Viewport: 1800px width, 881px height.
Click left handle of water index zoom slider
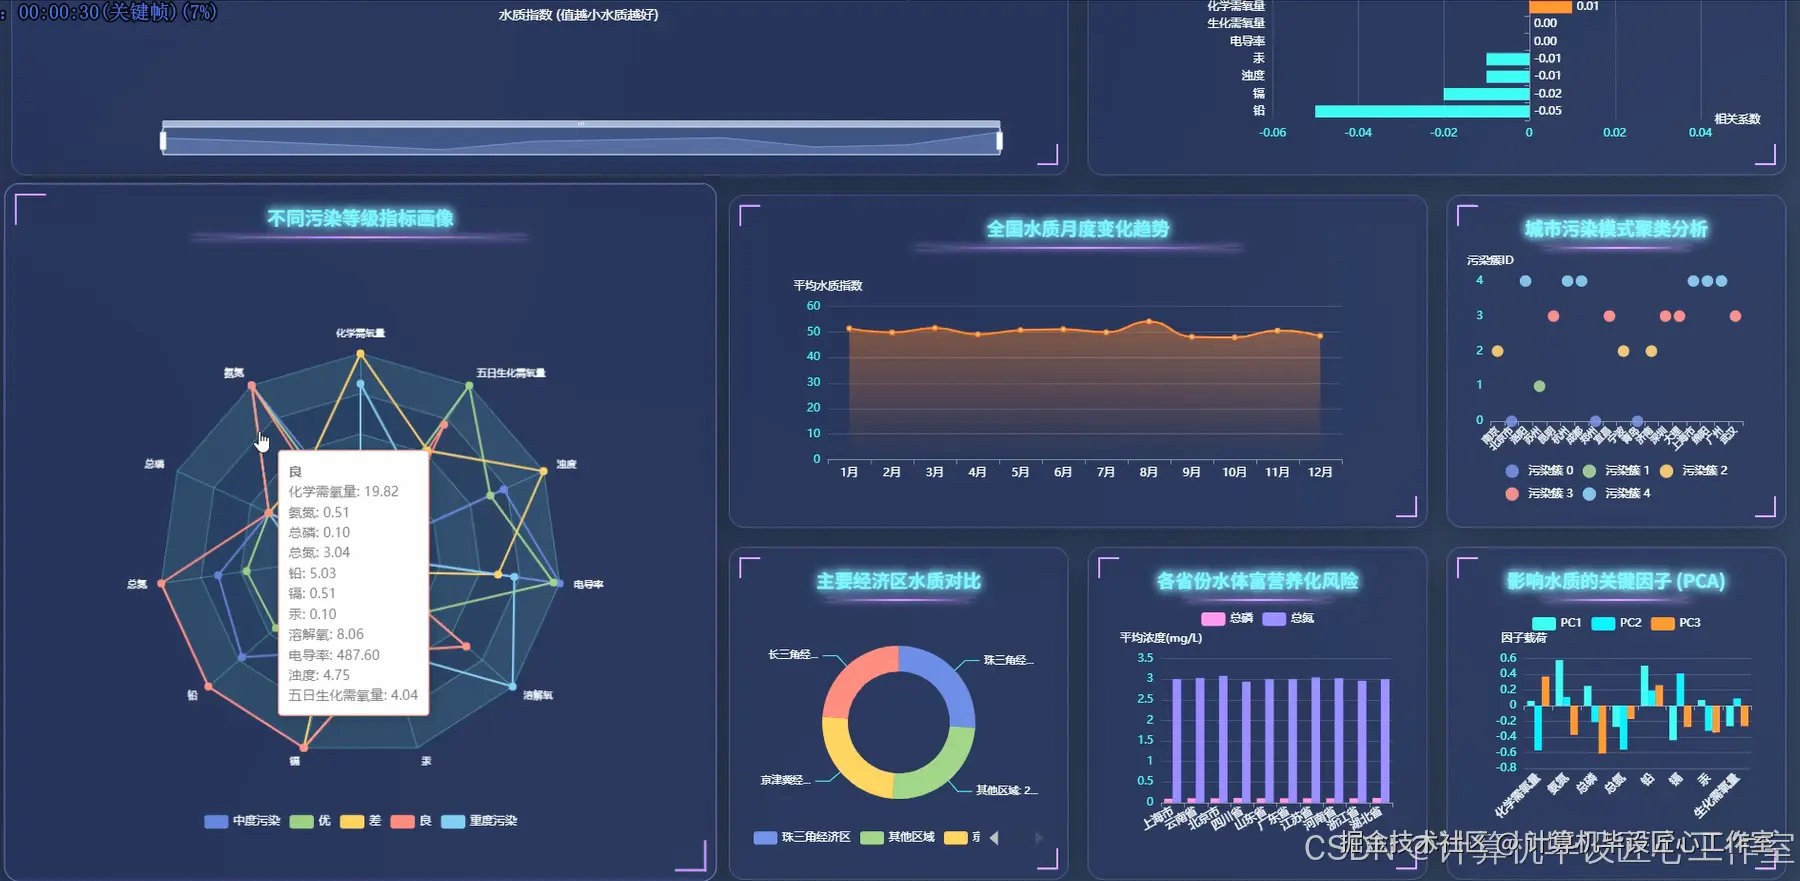pos(163,141)
